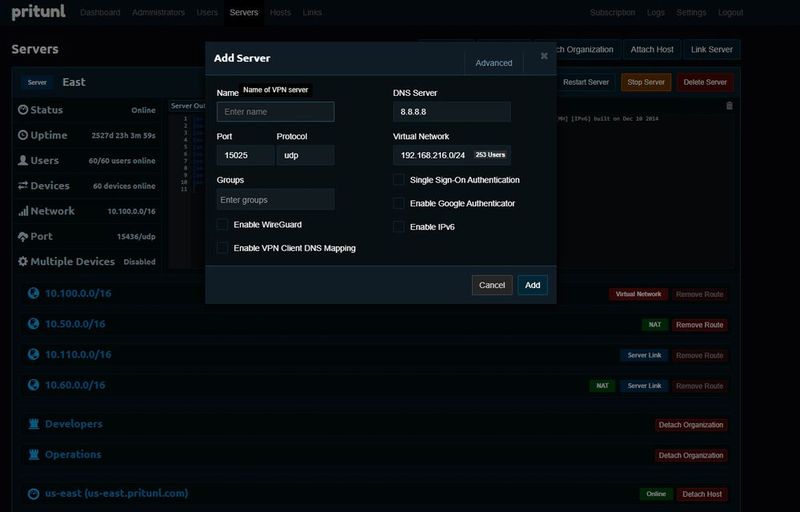Click the tower icon next to Operations organization
Viewport: 800px width, 512px height.
click(33, 454)
